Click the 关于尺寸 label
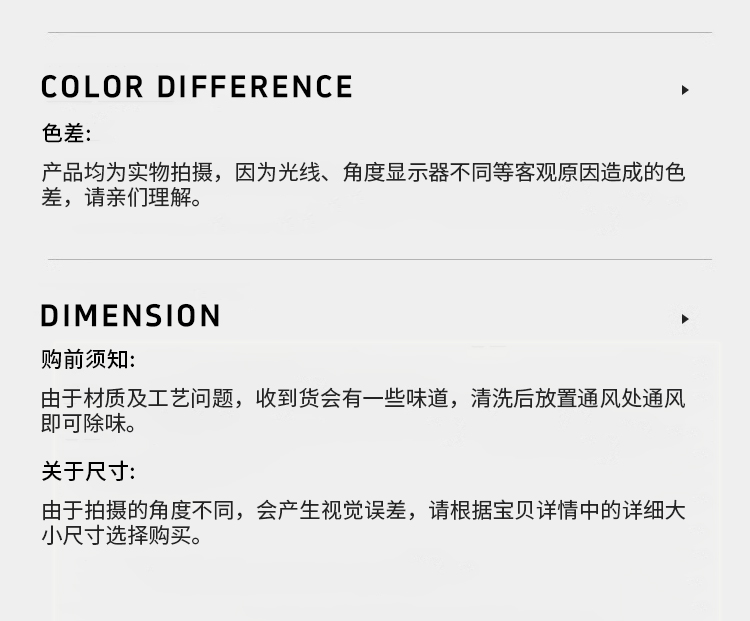The image size is (750, 621). [88, 471]
